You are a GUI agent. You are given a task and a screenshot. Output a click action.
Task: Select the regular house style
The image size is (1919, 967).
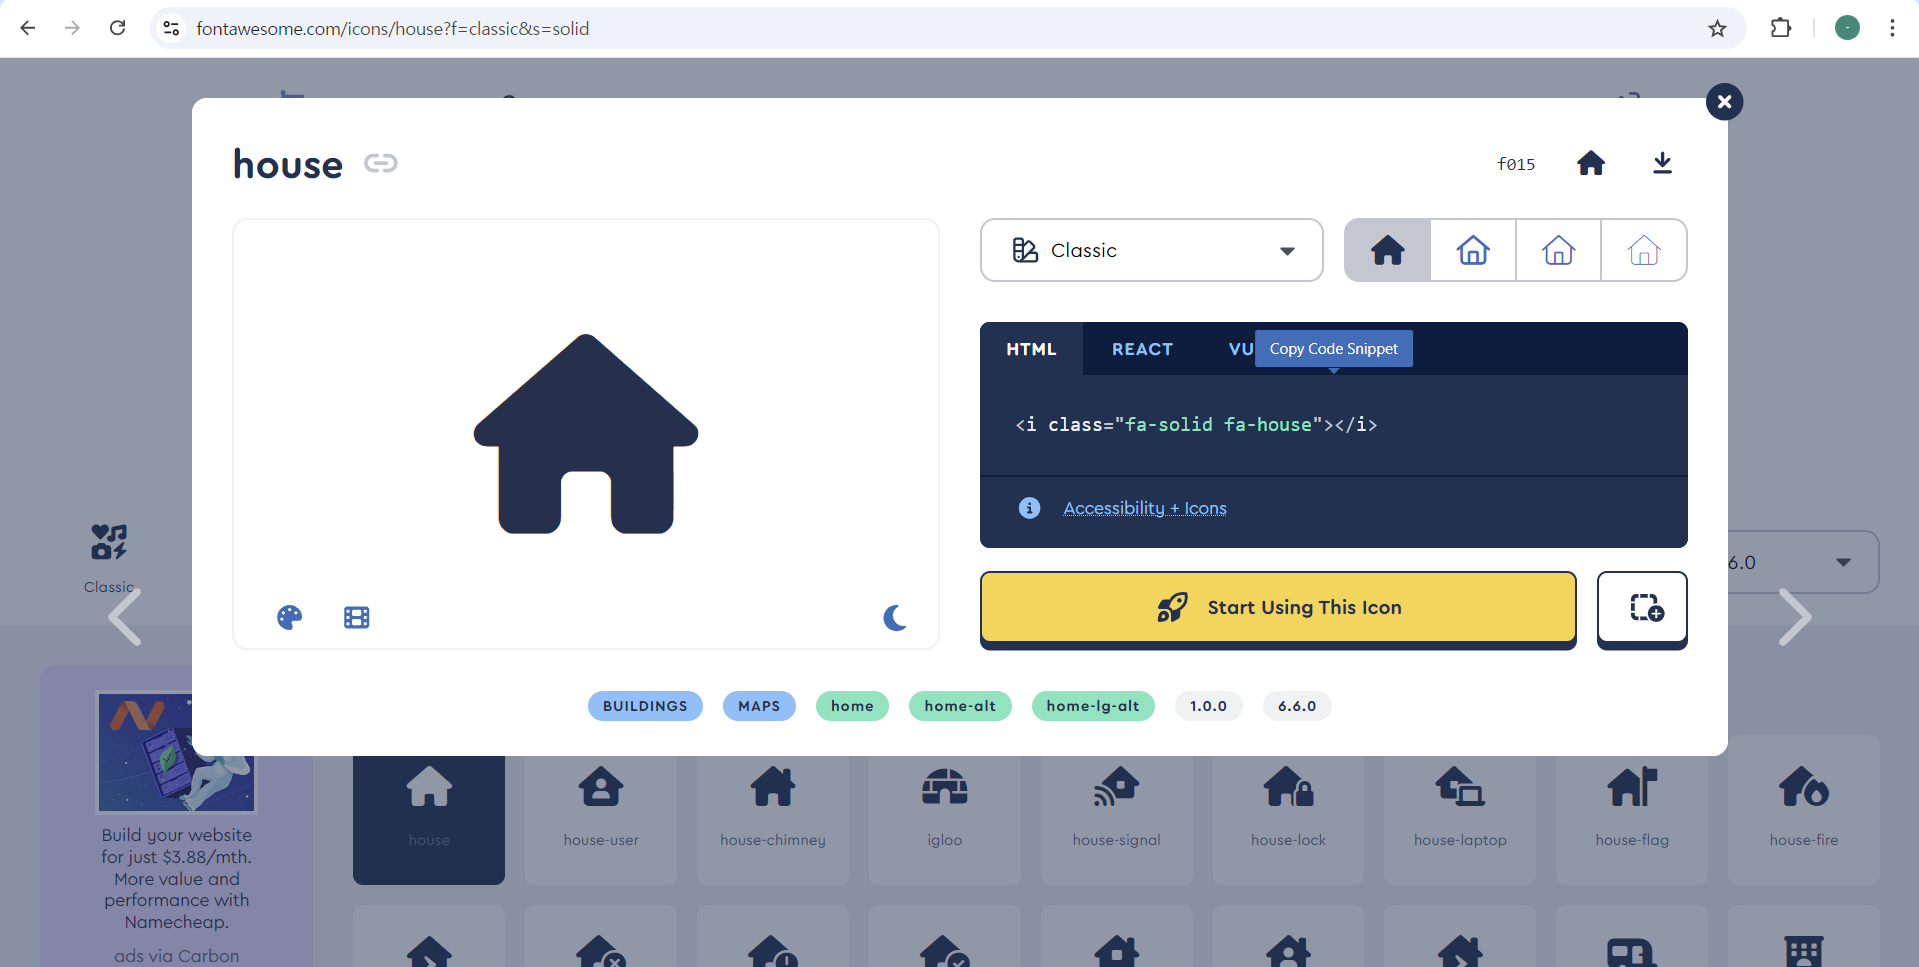click(1473, 250)
